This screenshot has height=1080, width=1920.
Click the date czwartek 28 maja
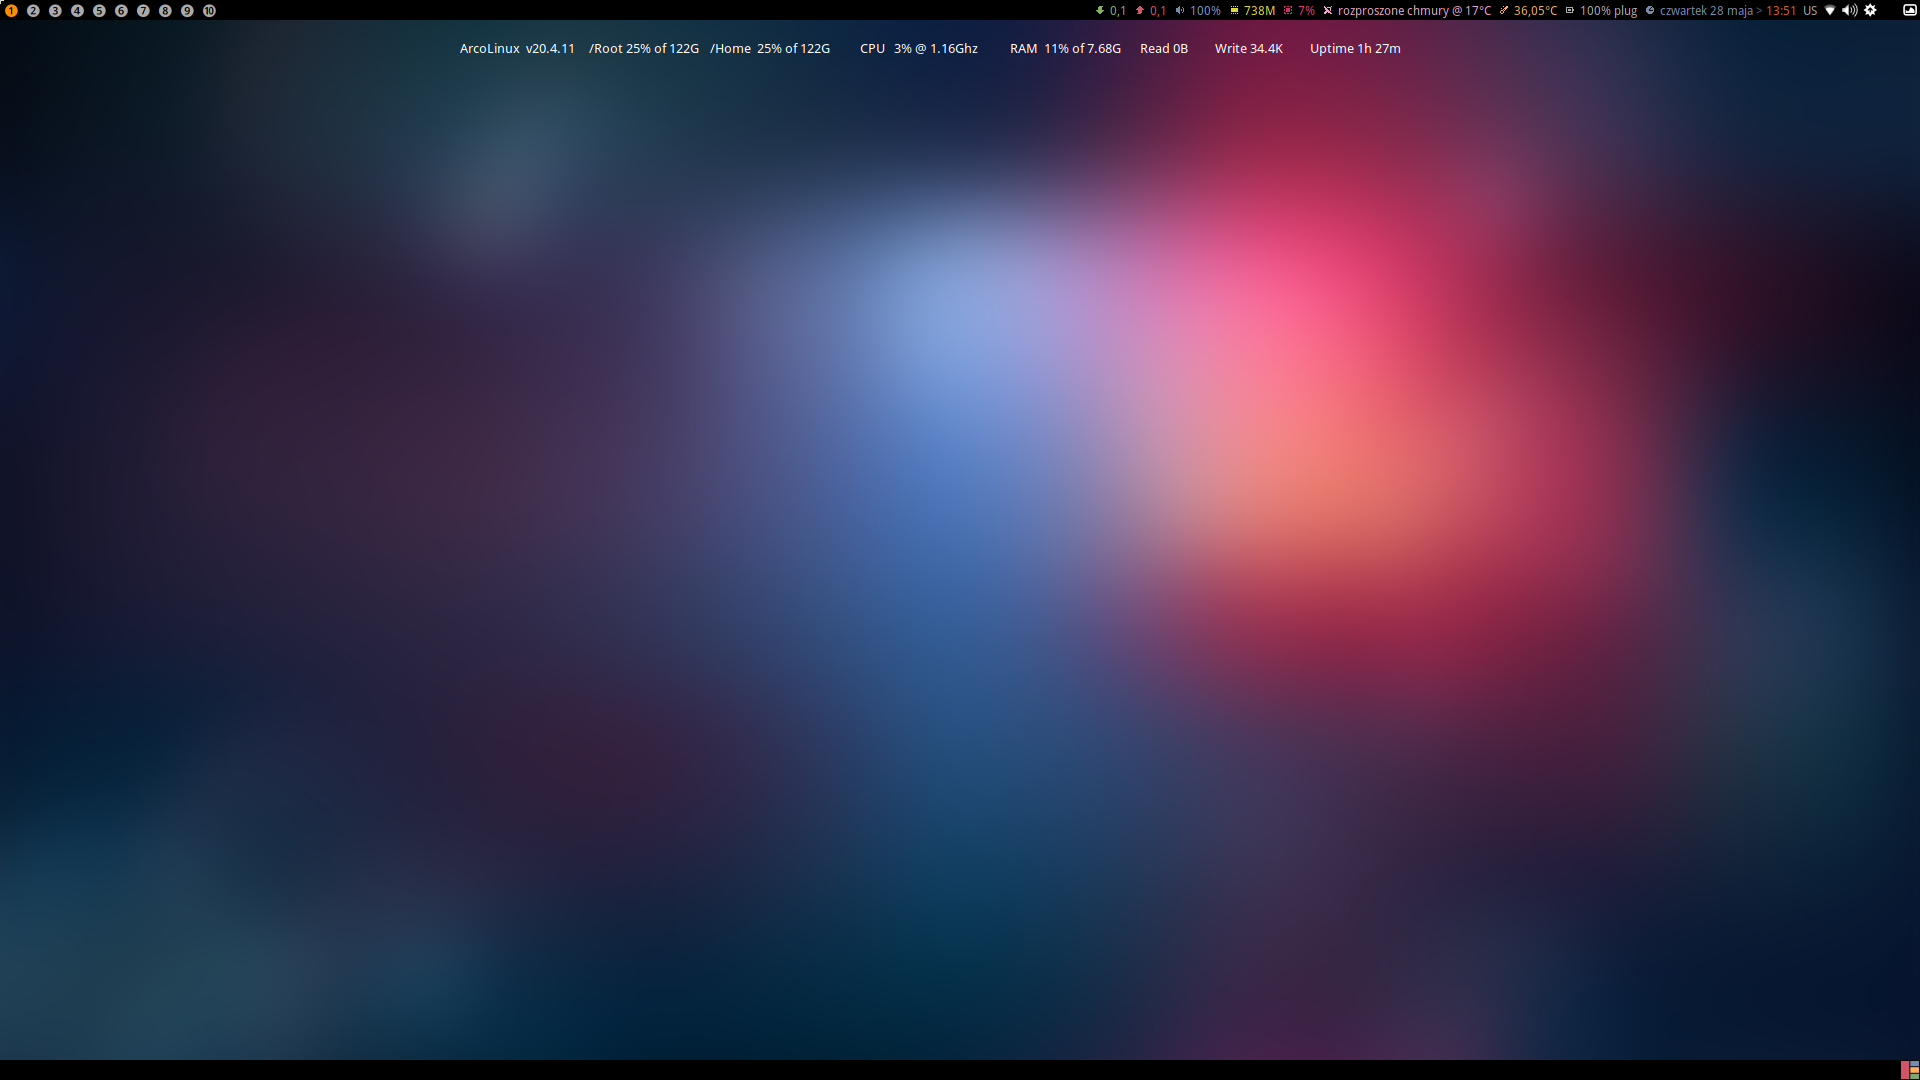(1705, 11)
